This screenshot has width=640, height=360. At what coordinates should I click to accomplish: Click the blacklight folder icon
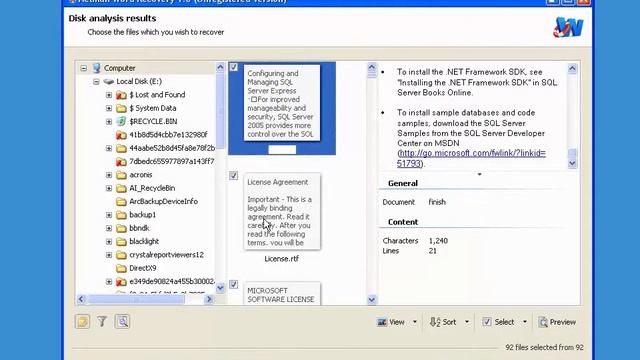(x=121, y=242)
